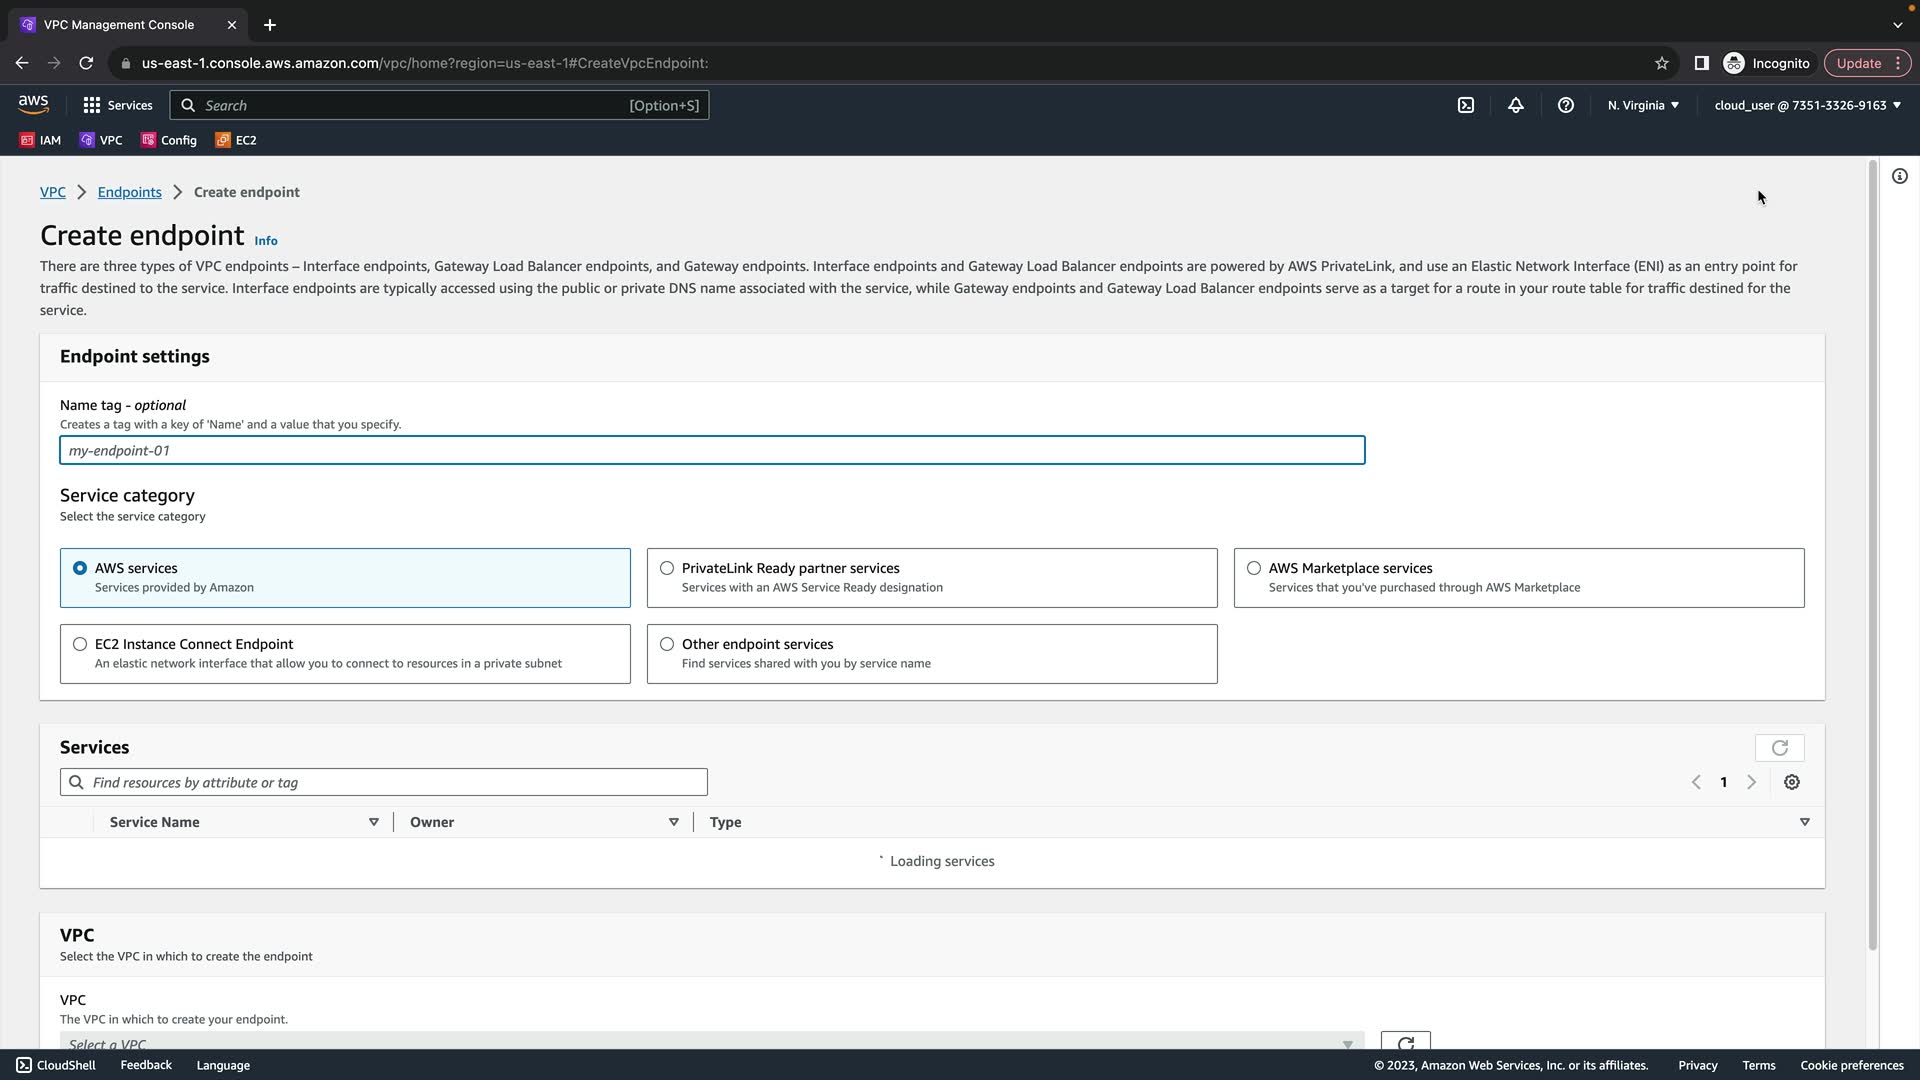Open the notifications bell

[1515, 105]
